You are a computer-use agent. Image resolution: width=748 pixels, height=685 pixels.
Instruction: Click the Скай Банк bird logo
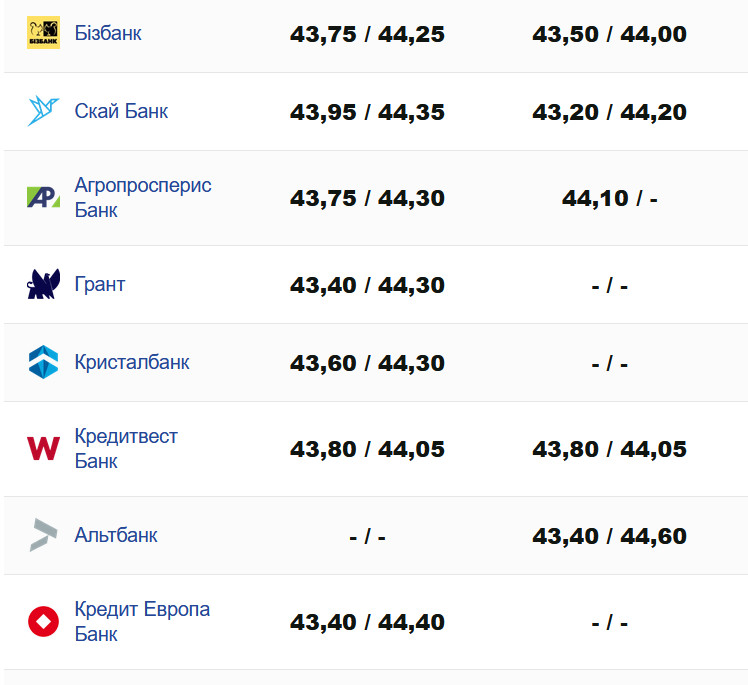coord(43,111)
